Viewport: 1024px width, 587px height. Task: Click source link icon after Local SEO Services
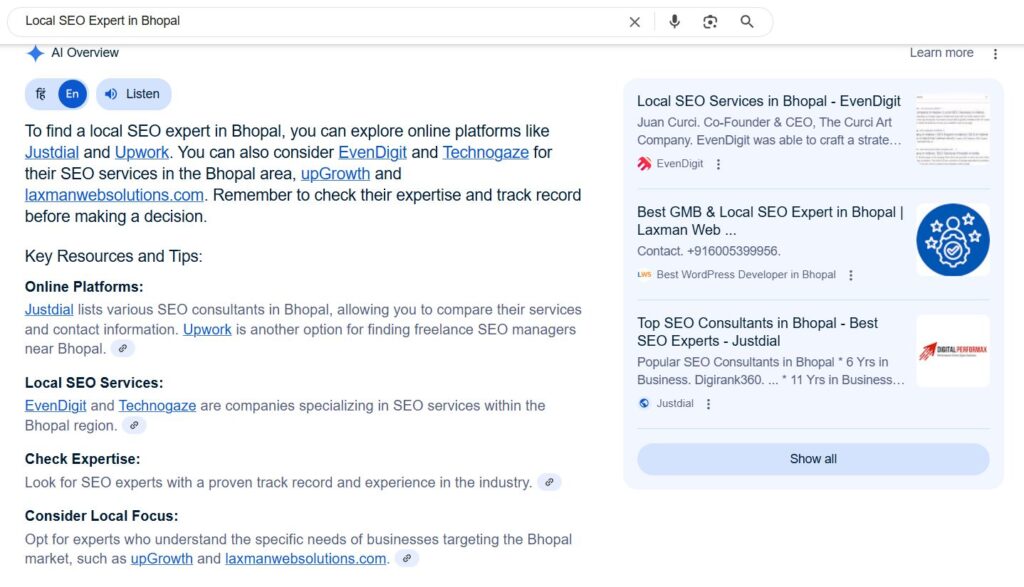tap(134, 426)
